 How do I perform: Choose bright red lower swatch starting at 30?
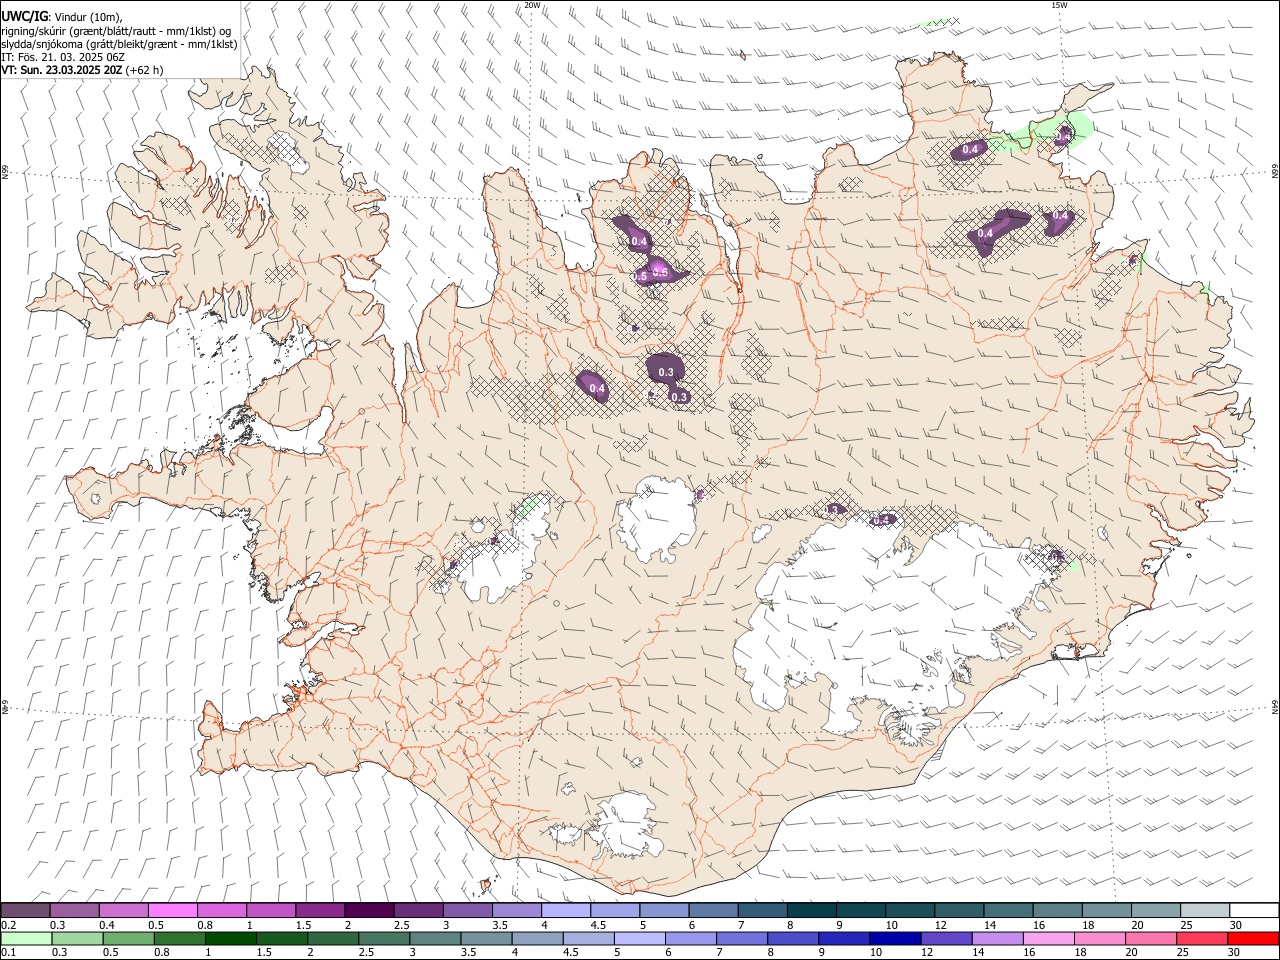[x=1252, y=939]
